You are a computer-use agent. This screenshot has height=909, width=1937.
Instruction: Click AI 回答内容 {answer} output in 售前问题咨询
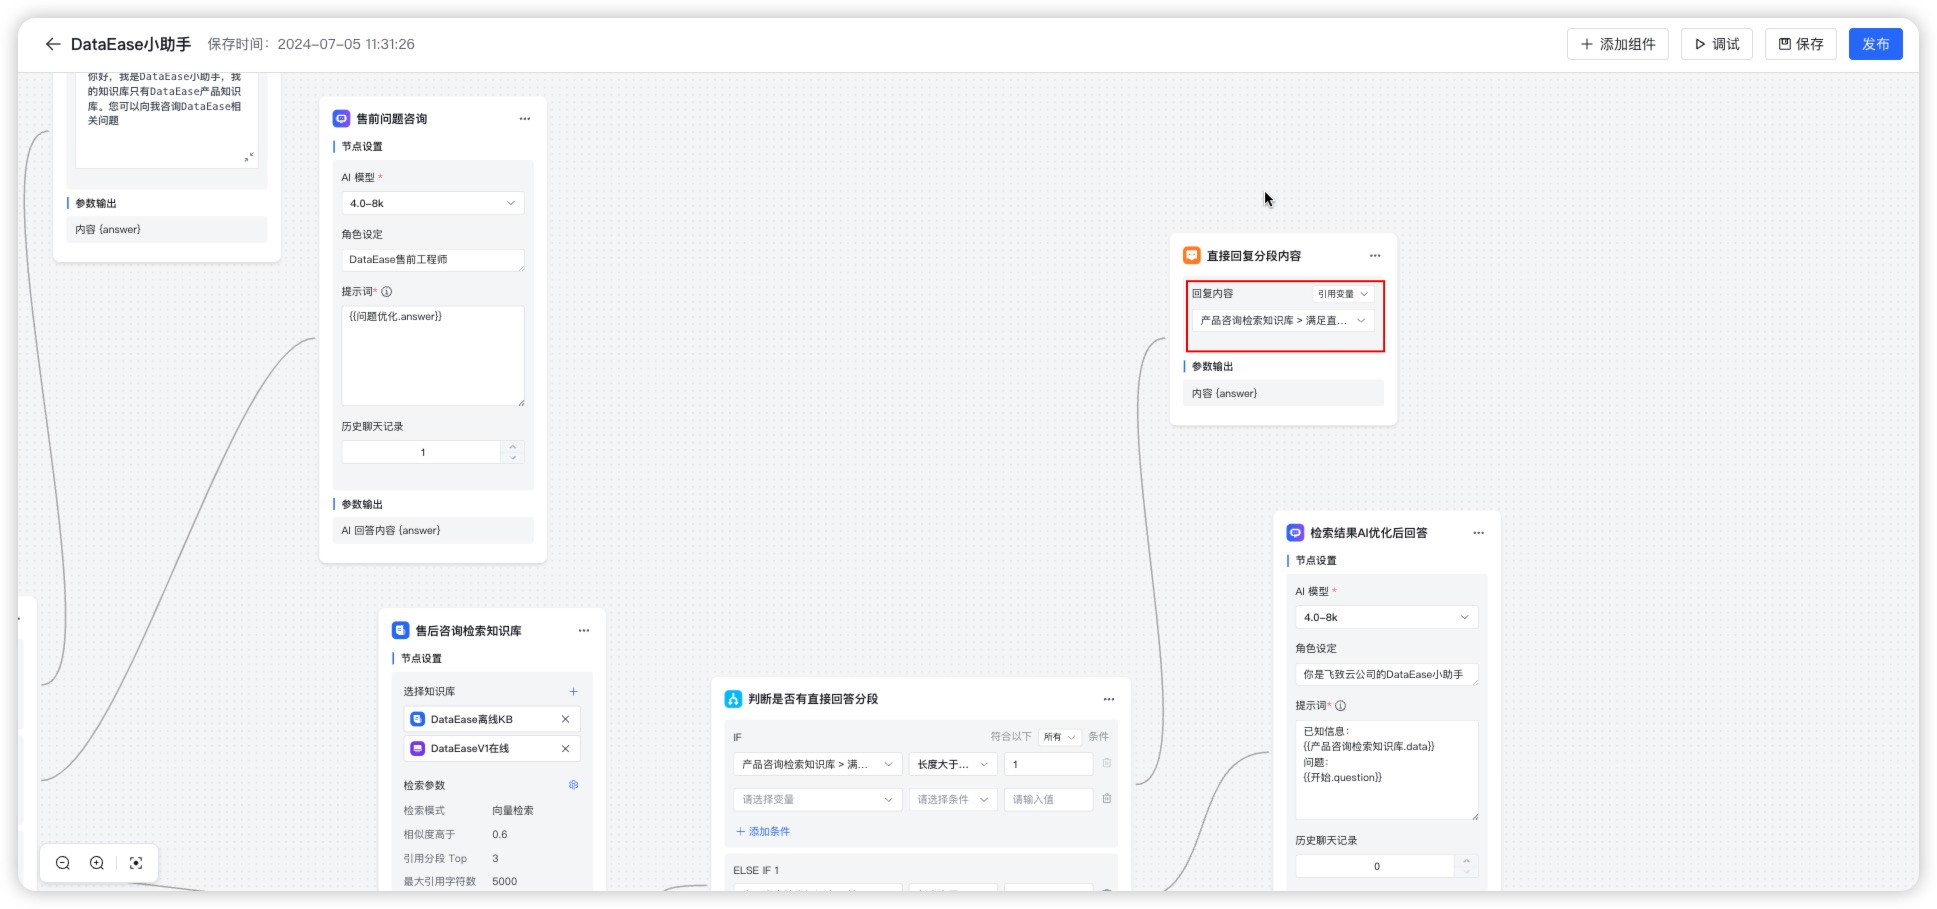coord(432,531)
